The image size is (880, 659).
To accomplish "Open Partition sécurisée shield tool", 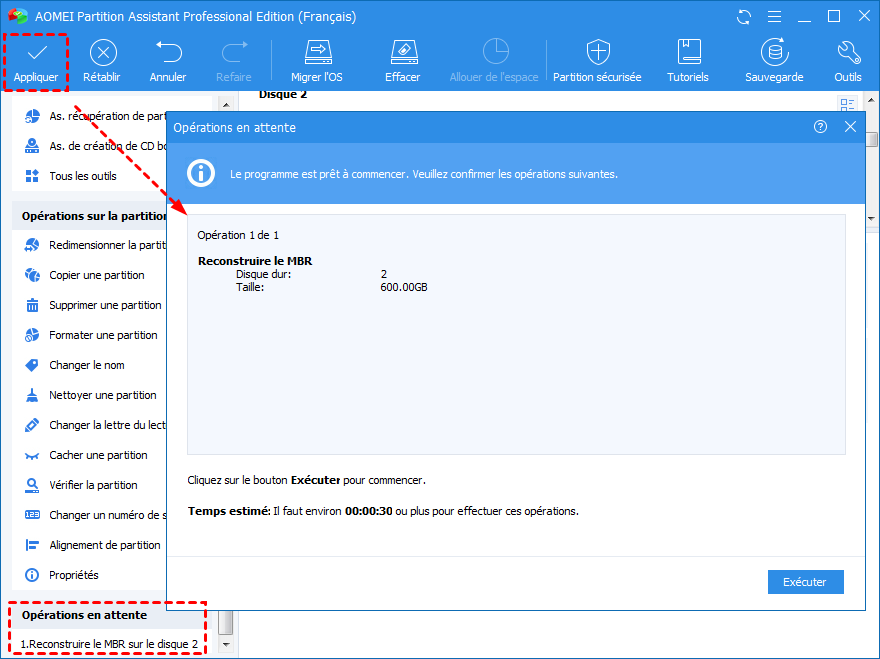I will tap(597, 62).
